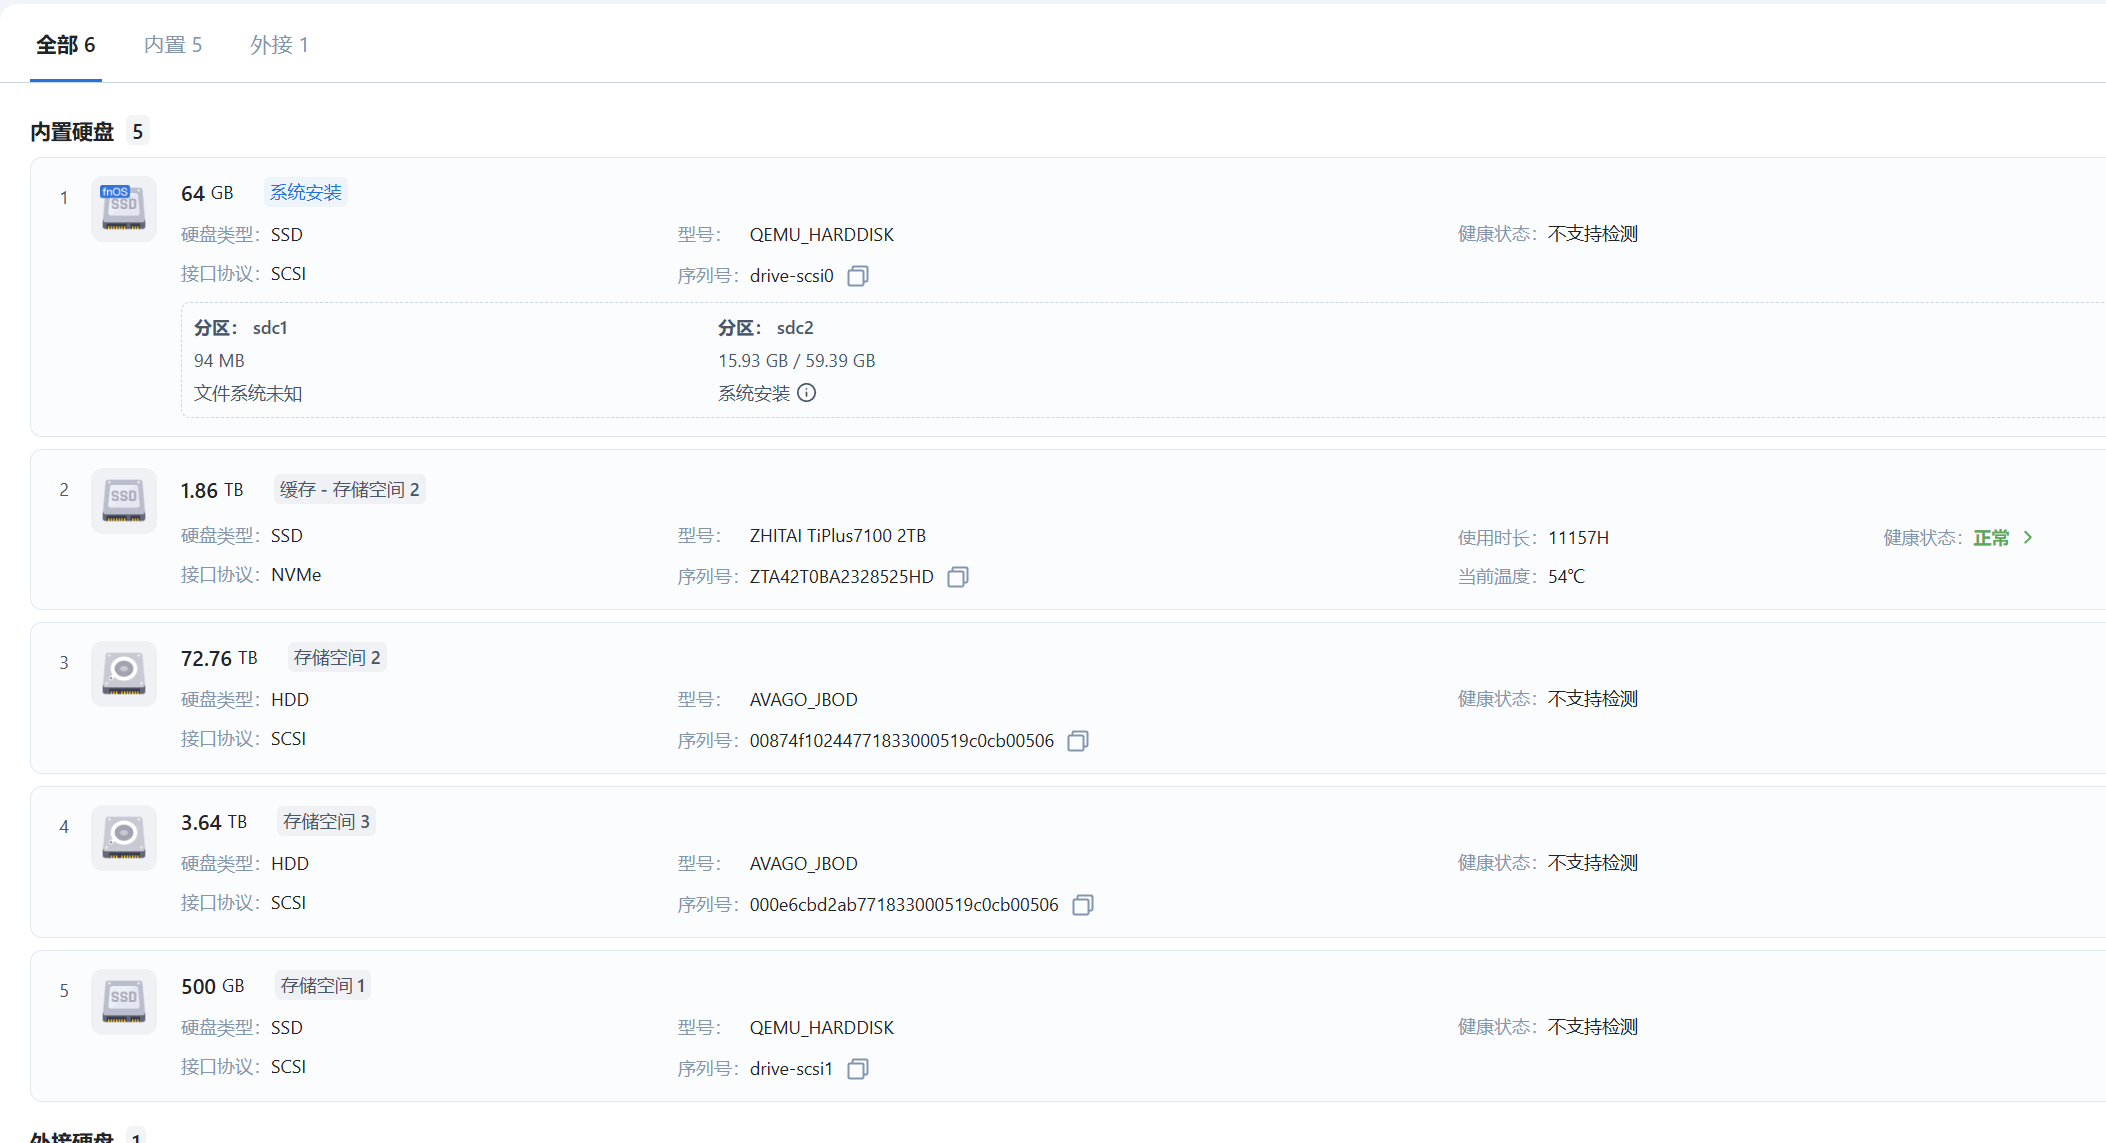Click the info icon next to sdc2 系统安装
The image size is (2106, 1143).
807,393
